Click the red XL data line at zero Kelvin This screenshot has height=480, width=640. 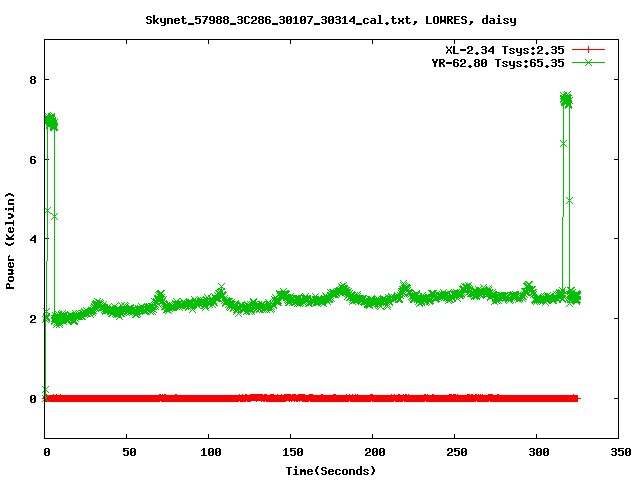[x=312, y=398]
